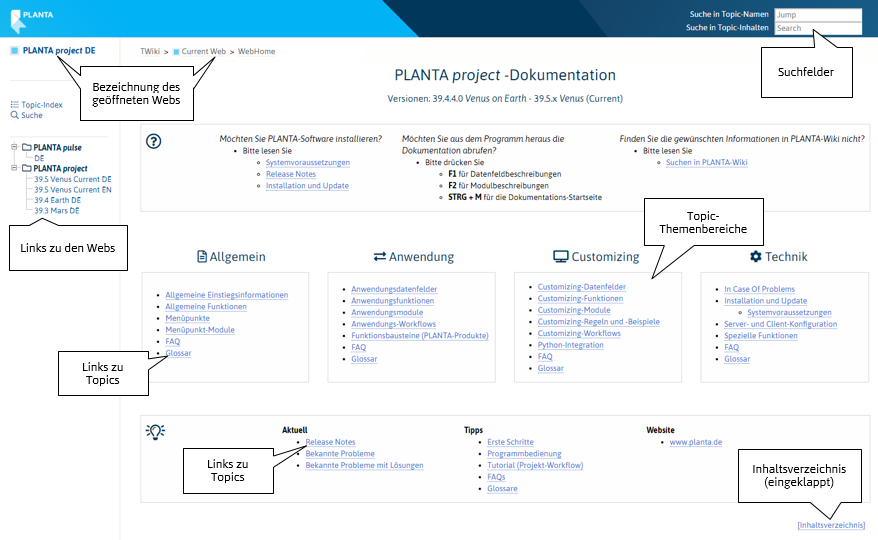The image size is (878, 540).
Task: Select 39.4 Earth DE web
Action: click(x=58, y=200)
